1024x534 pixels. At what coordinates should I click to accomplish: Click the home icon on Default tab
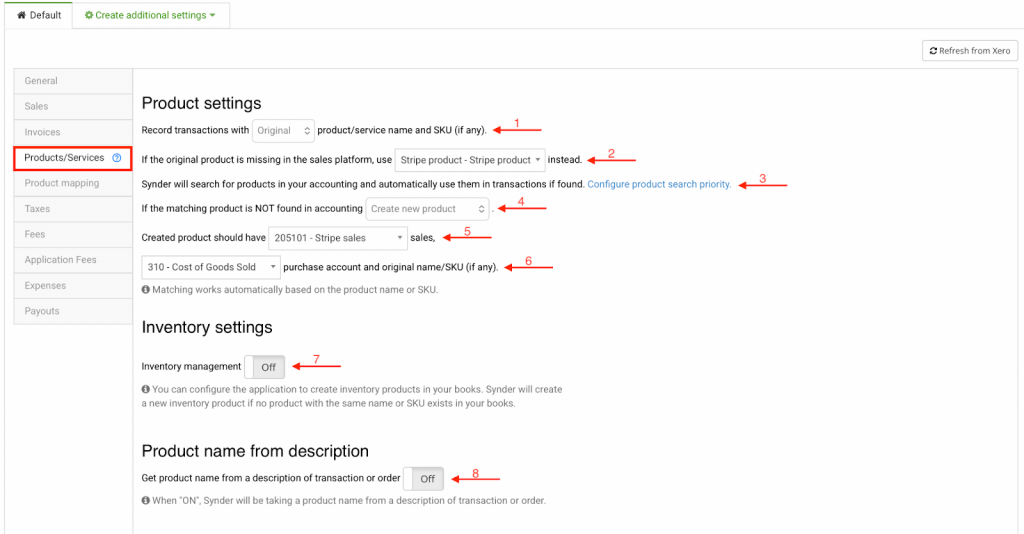tap(22, 16)
